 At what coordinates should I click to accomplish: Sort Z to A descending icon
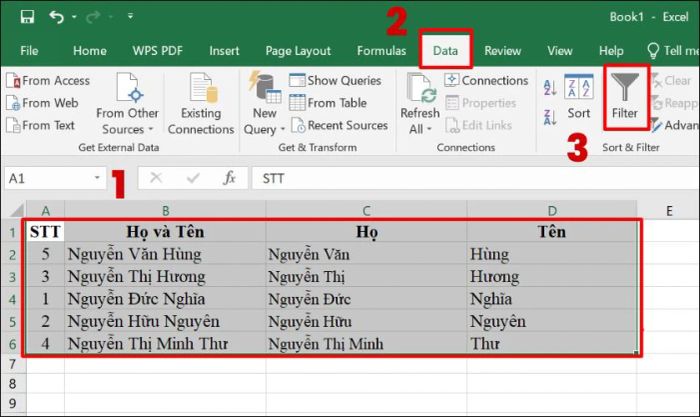click(x=550, y=117)
